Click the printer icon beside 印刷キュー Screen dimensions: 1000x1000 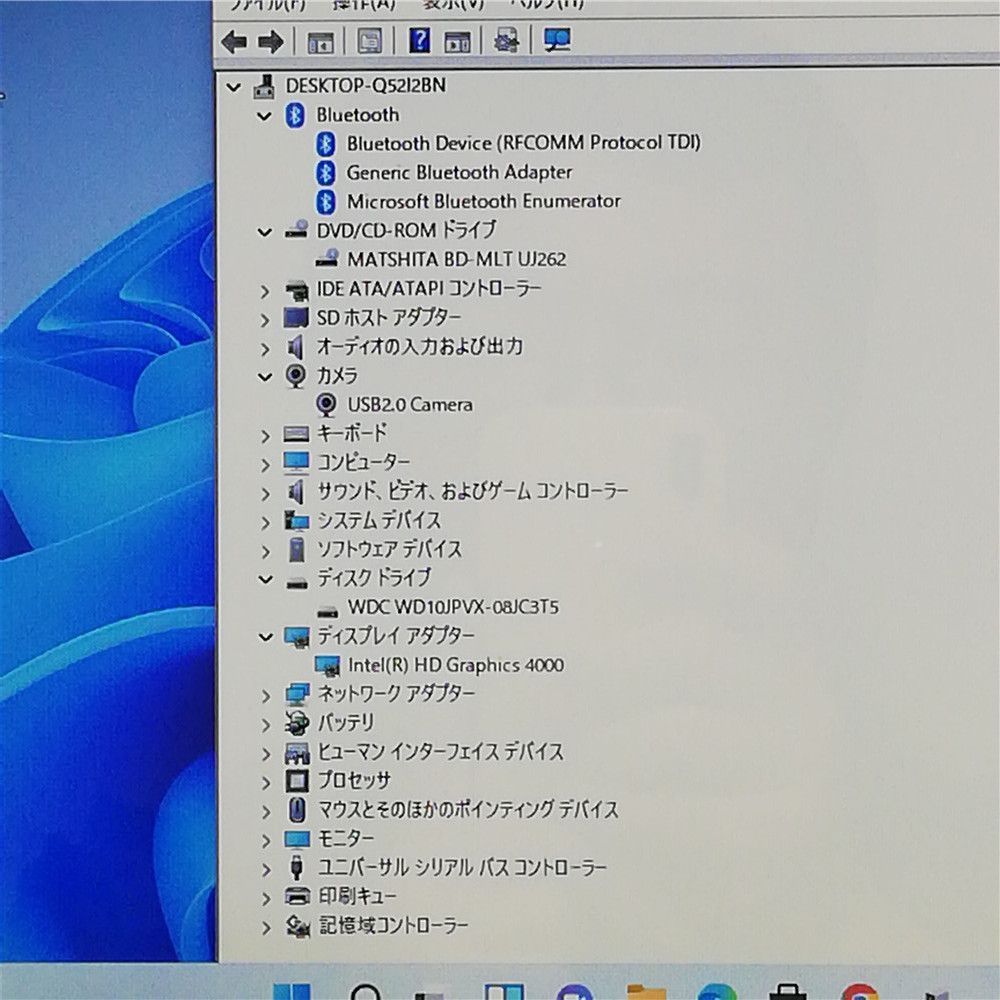click(x=297, y=897)
